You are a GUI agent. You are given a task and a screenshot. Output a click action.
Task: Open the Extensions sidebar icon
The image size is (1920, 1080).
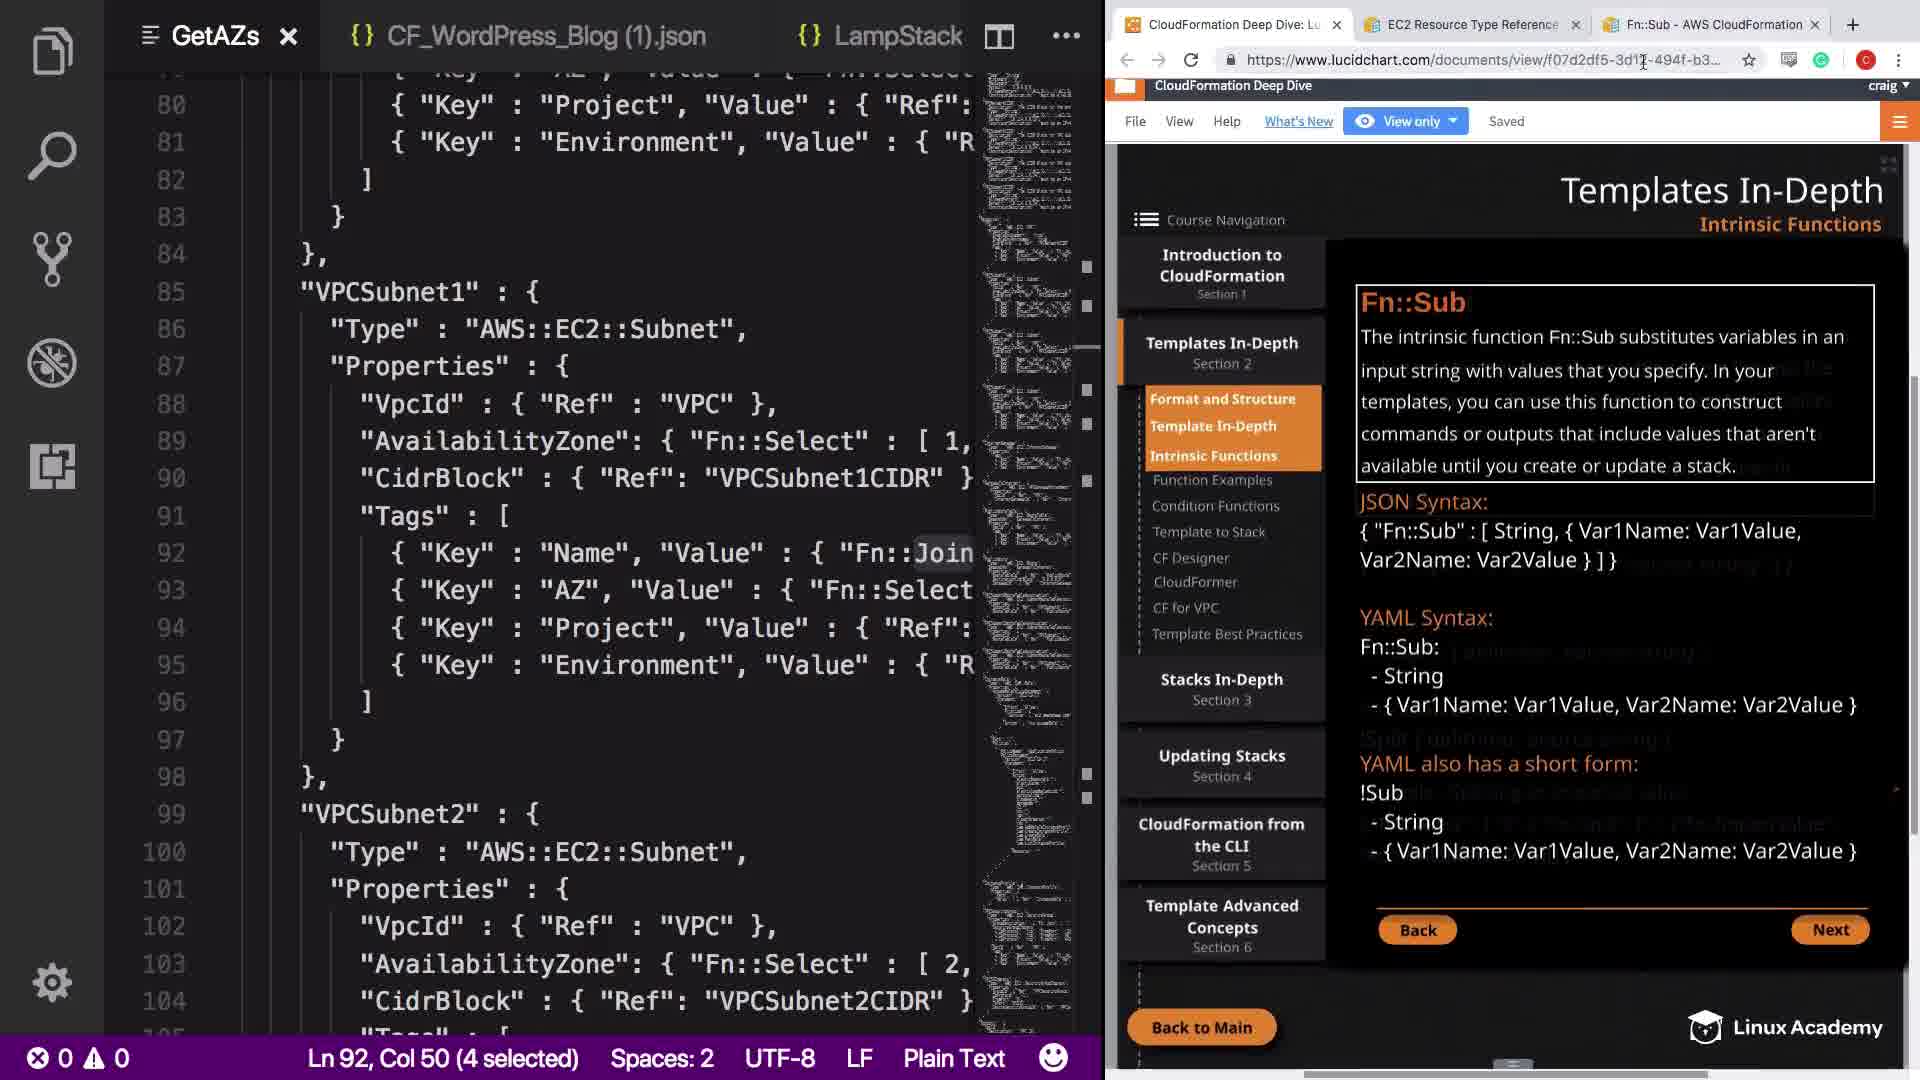click(x=52, y=466)
